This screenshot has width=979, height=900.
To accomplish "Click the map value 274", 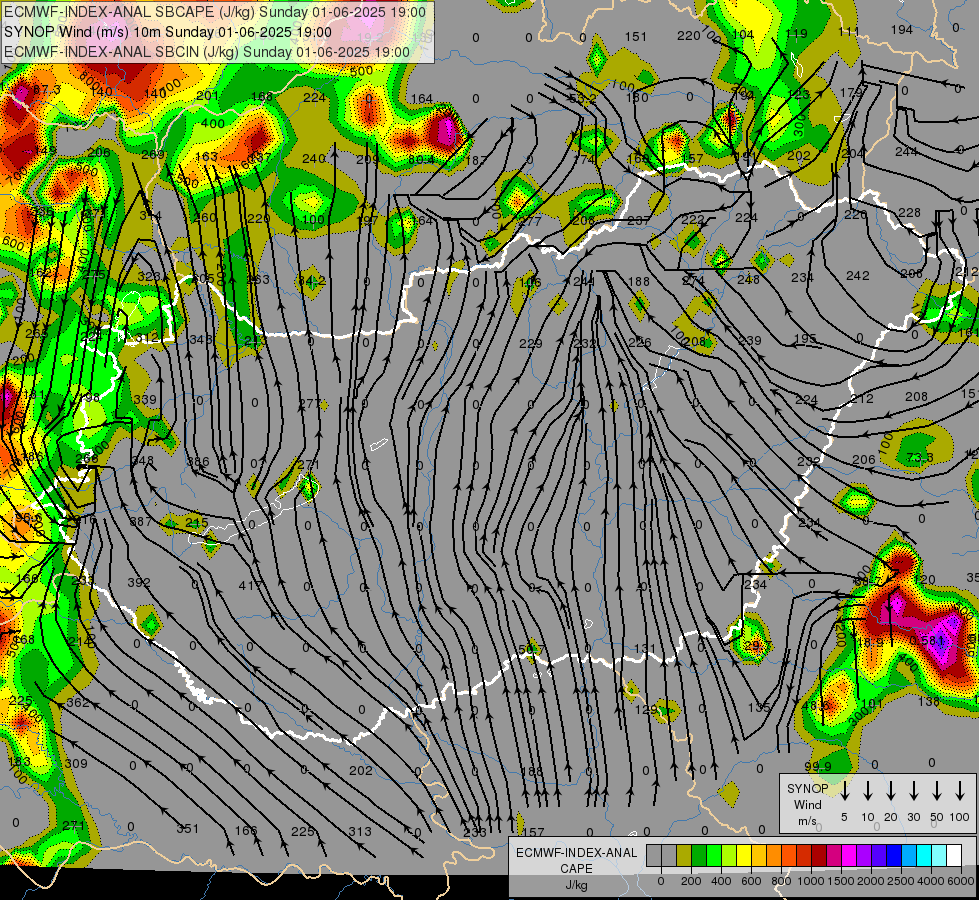I will pyautogui.click(x=693, y=280).
